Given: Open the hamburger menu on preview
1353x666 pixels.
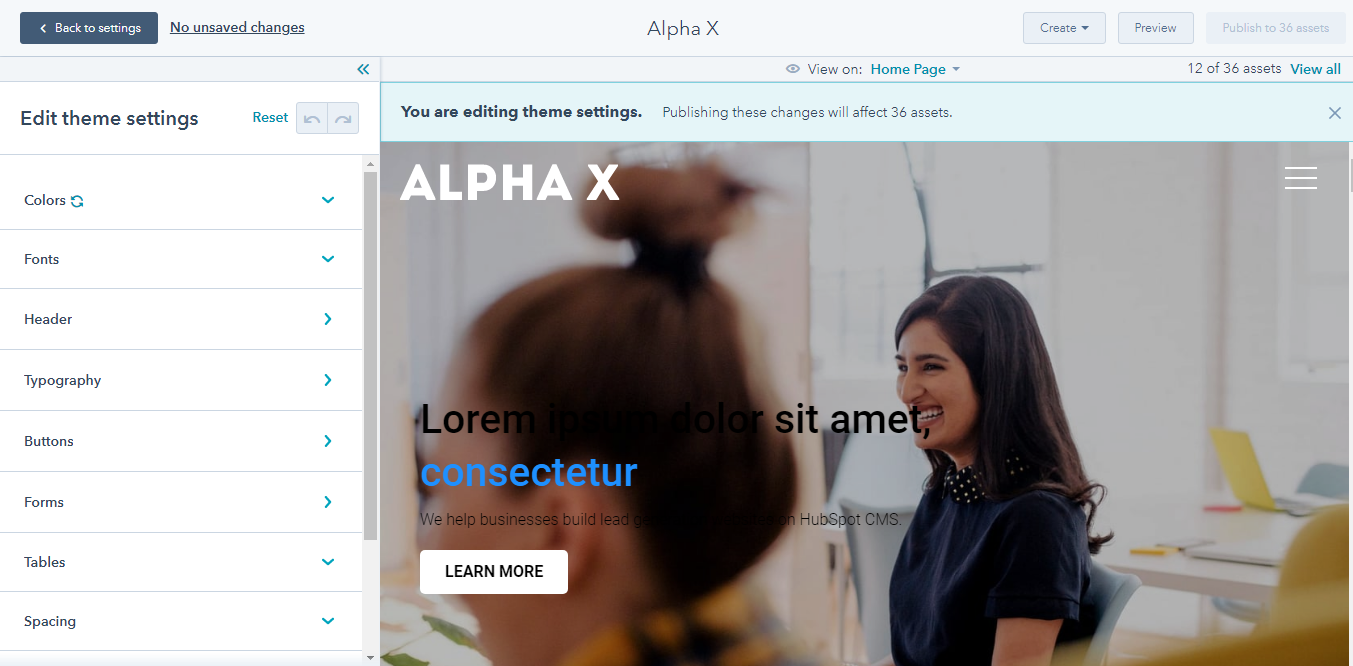Looking at the screenshot, I should (1301, 178).
